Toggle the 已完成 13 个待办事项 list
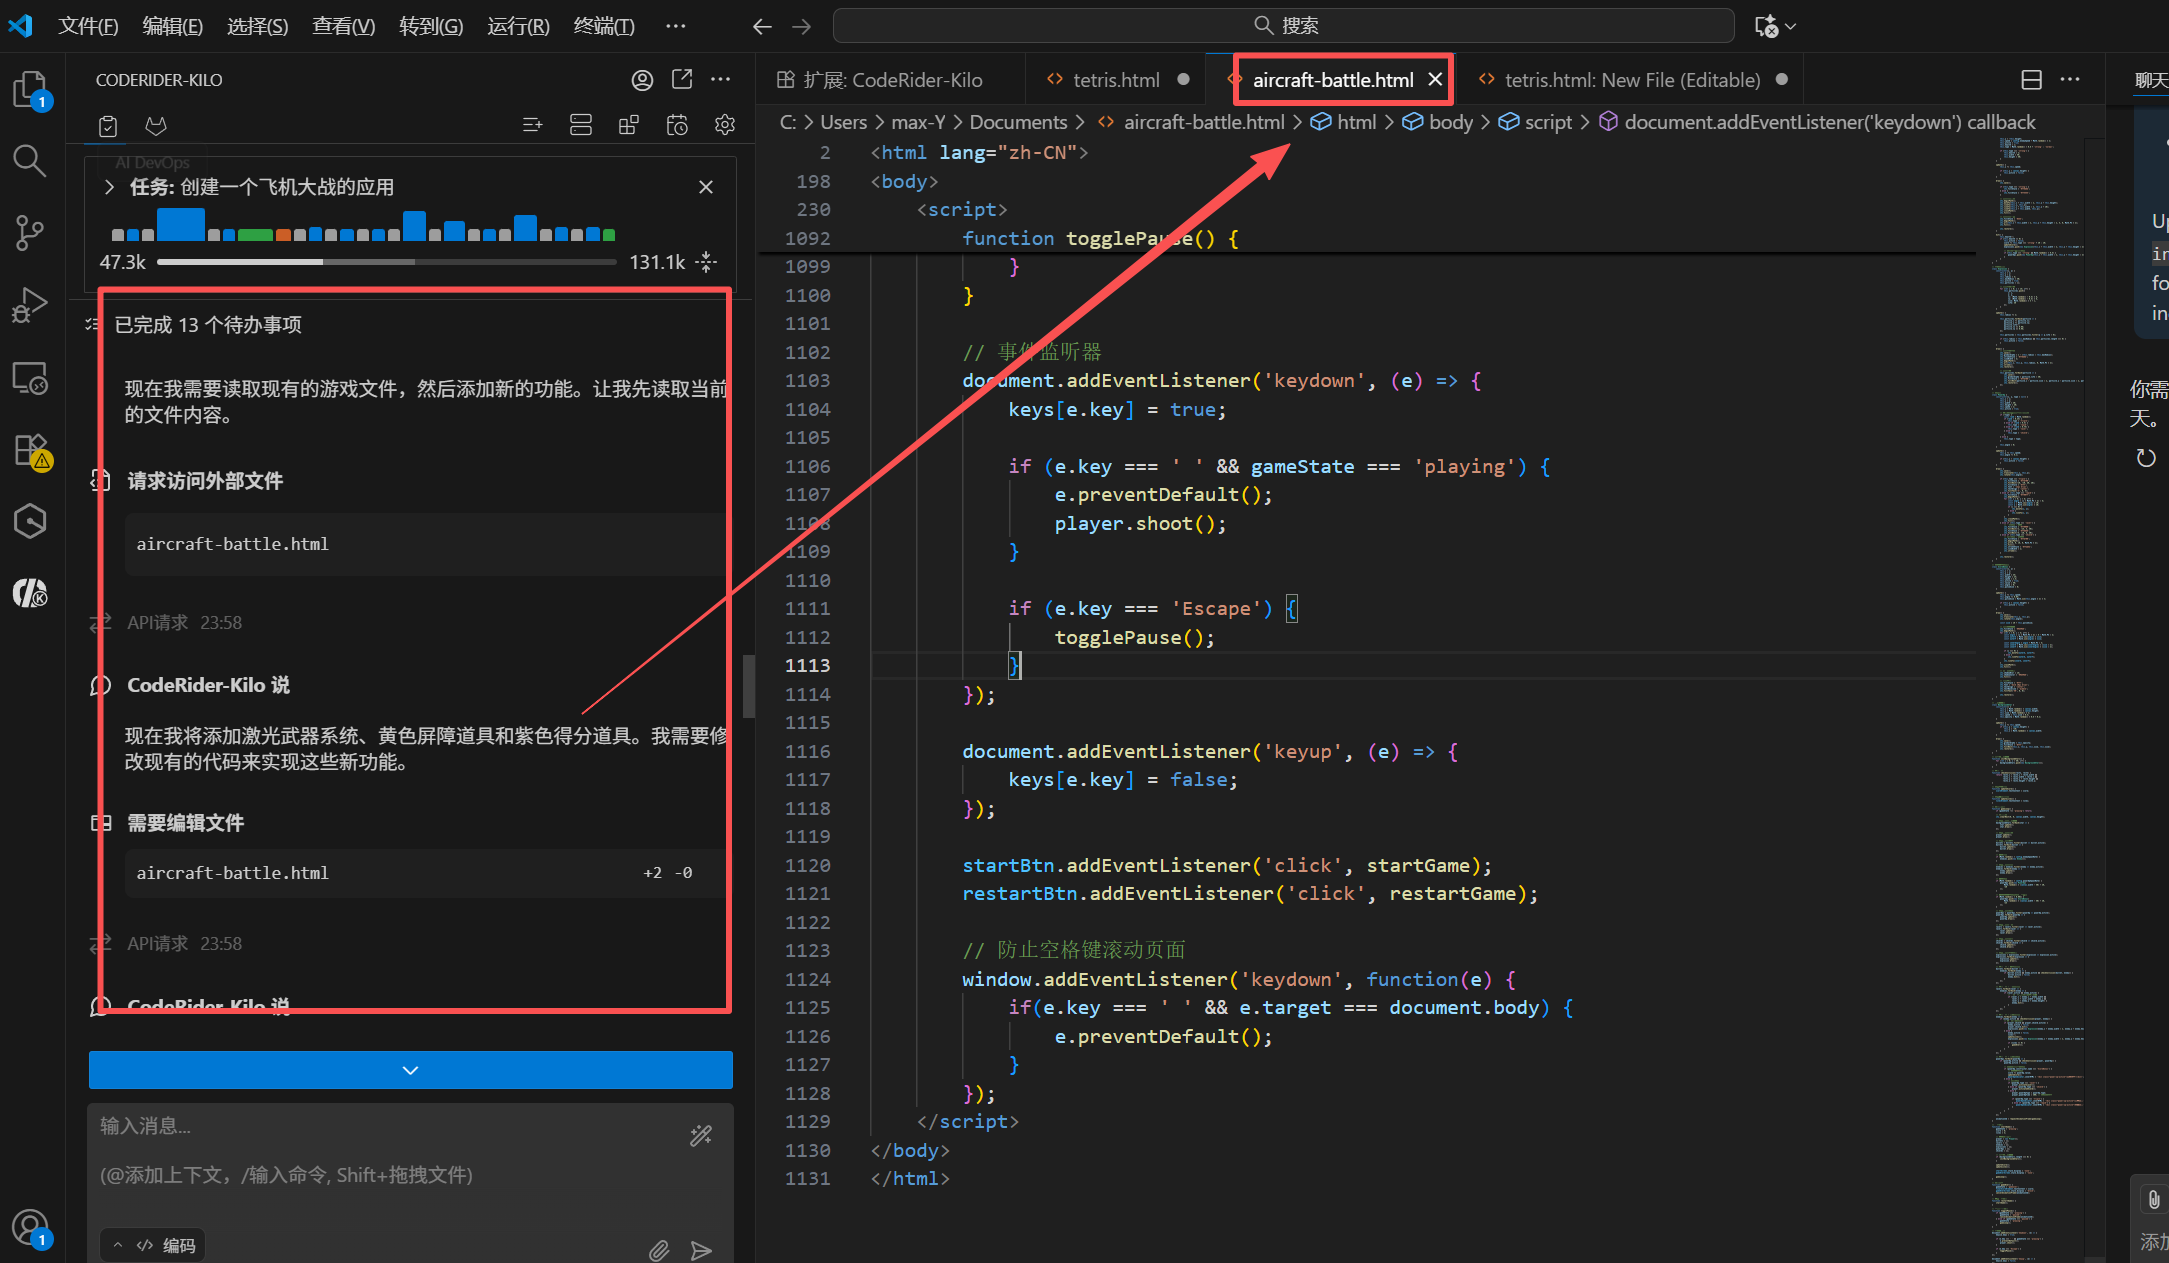The image size is (2169, 1263). pos(208,325)
